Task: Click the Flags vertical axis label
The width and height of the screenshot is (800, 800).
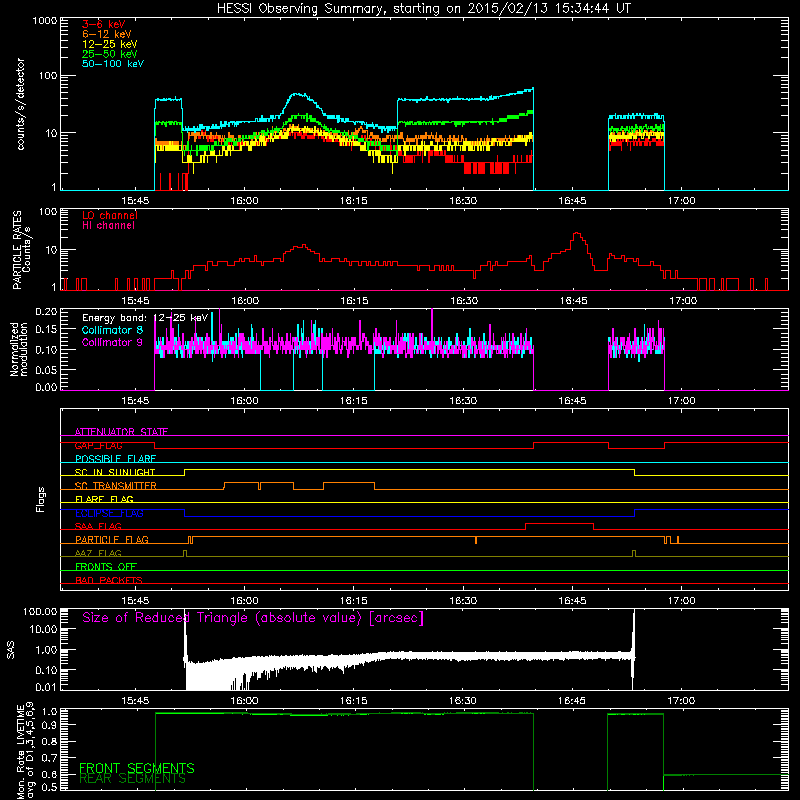Action: coord(41,499)
